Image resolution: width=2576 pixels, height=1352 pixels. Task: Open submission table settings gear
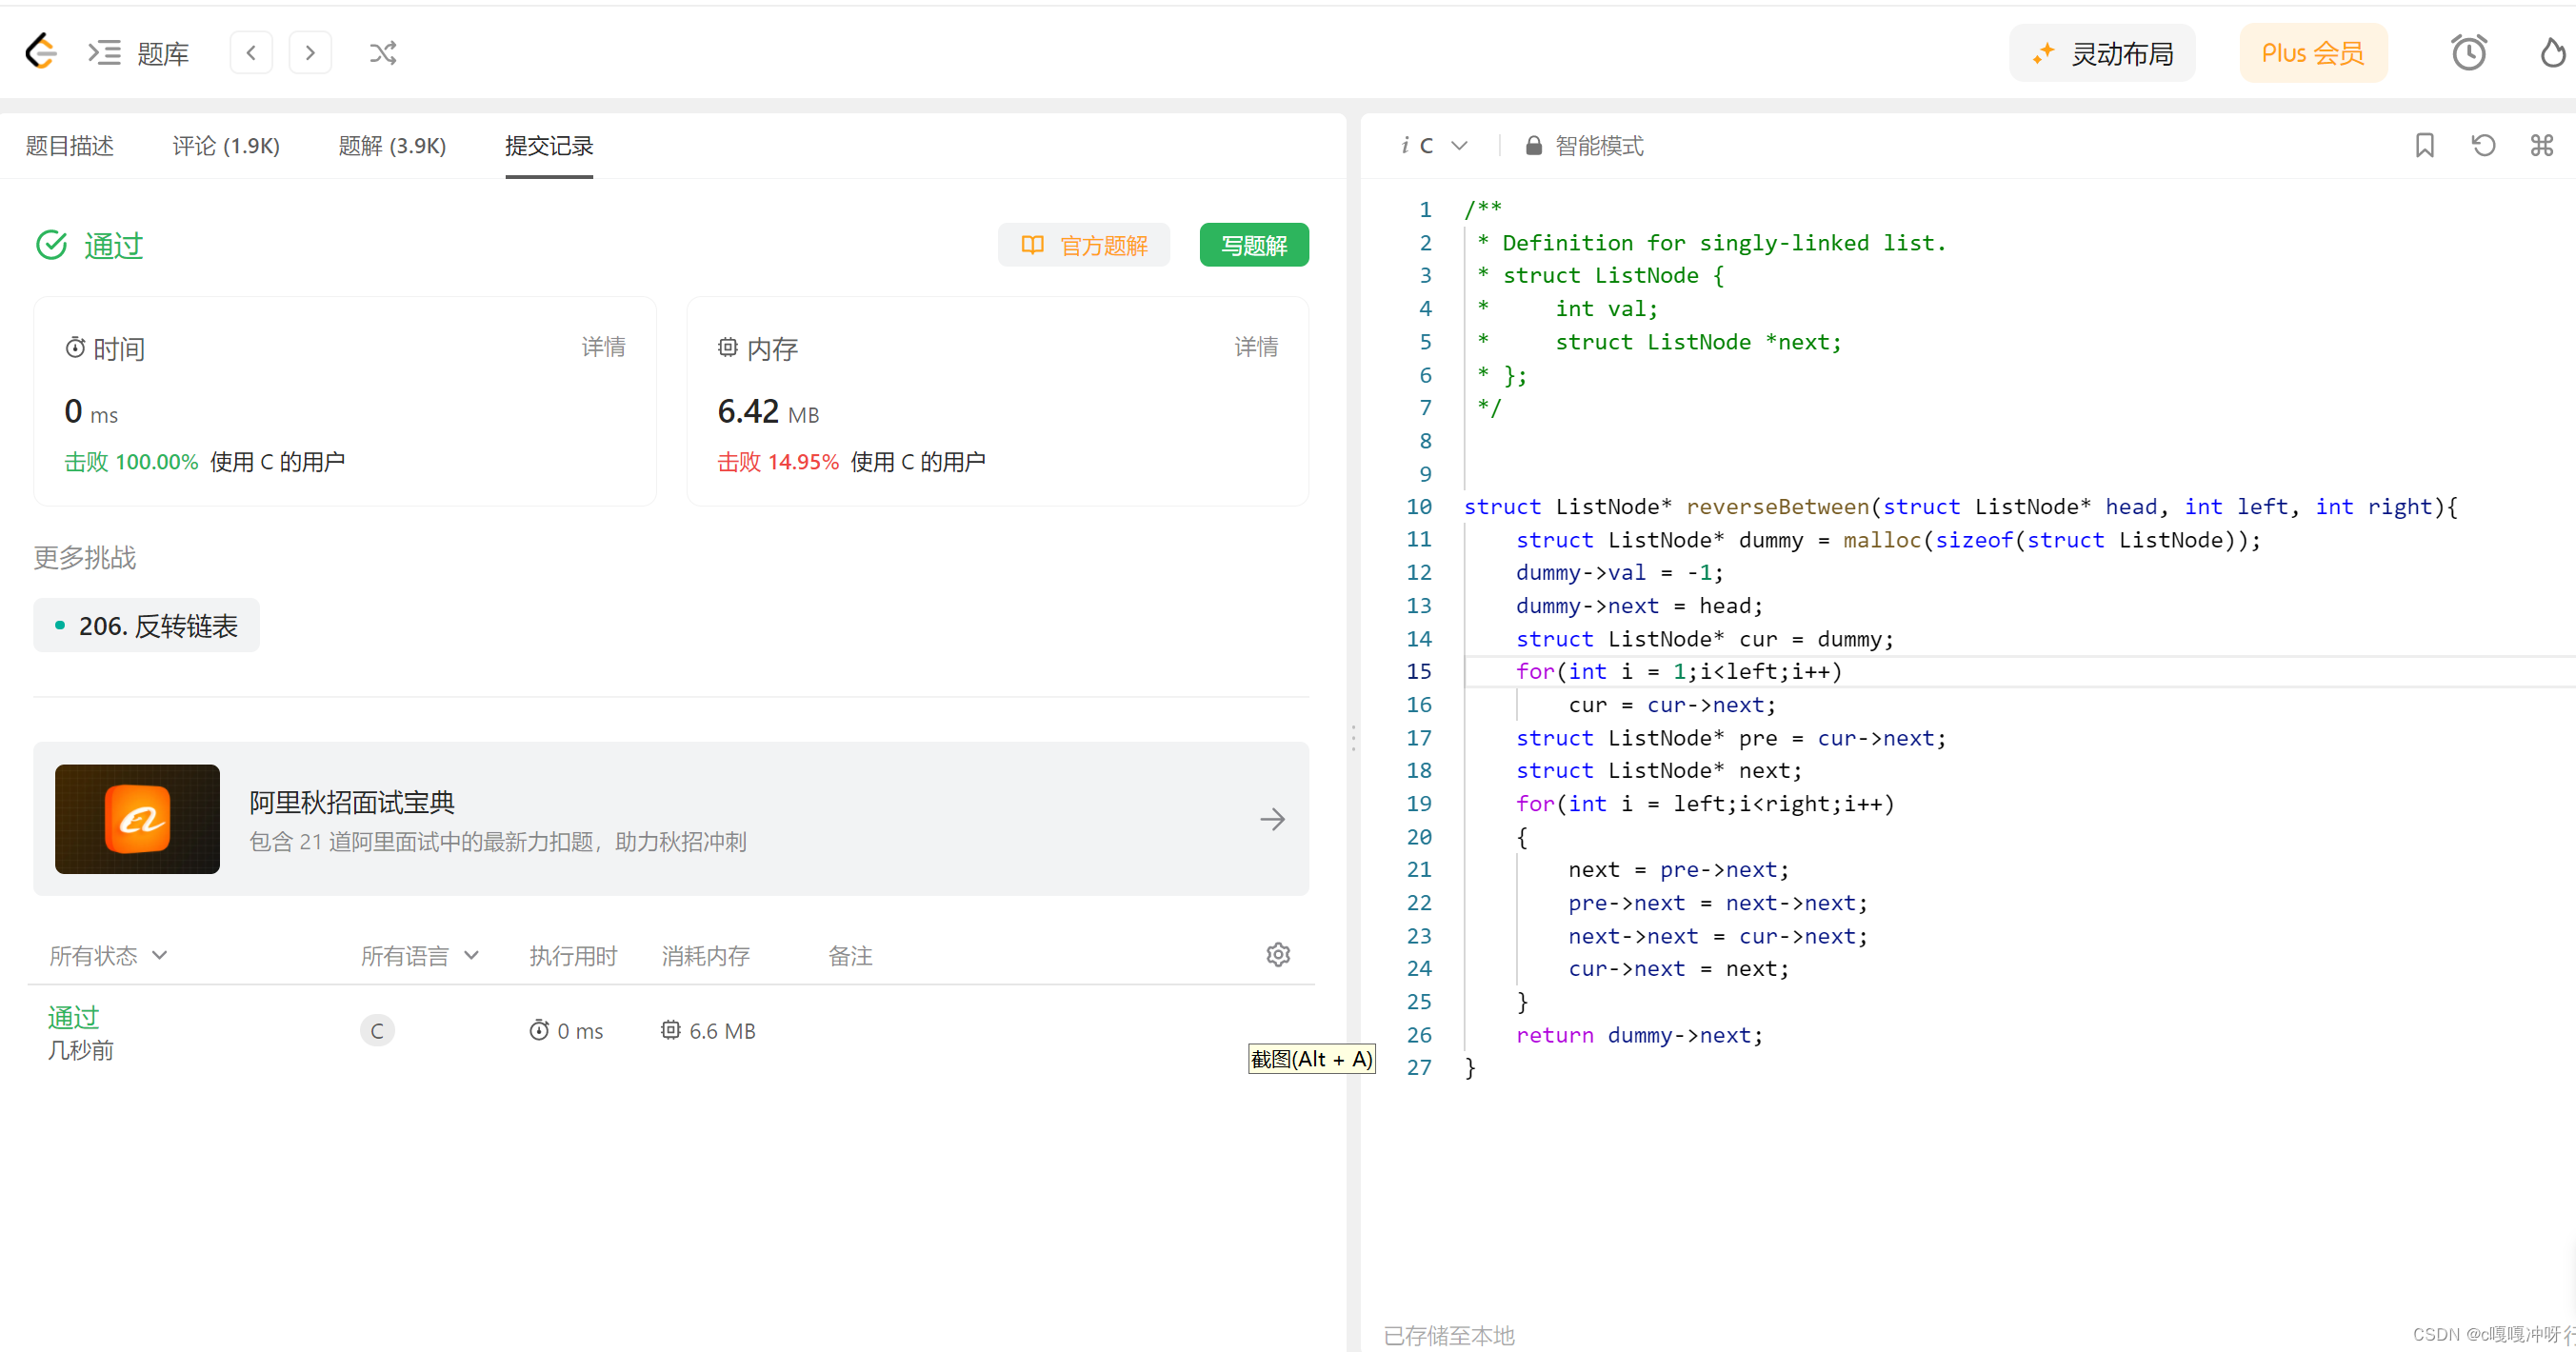coord(1277,954)
